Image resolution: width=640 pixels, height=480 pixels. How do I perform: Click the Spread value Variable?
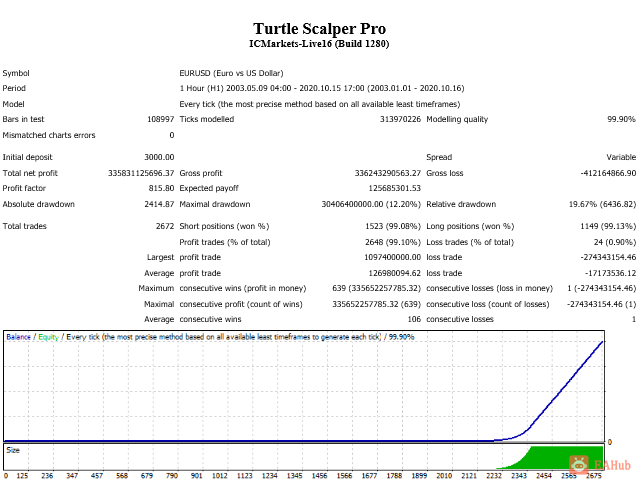point(621,157)
